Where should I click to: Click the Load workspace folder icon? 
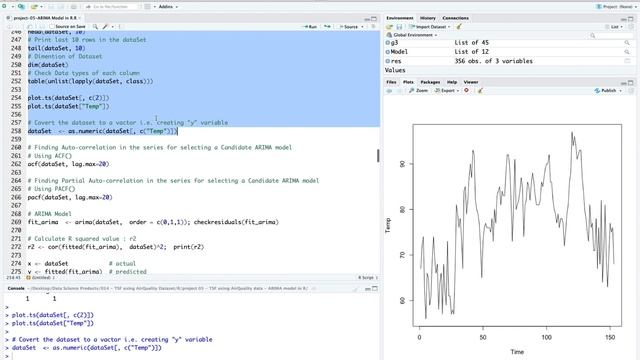(389, 27)
